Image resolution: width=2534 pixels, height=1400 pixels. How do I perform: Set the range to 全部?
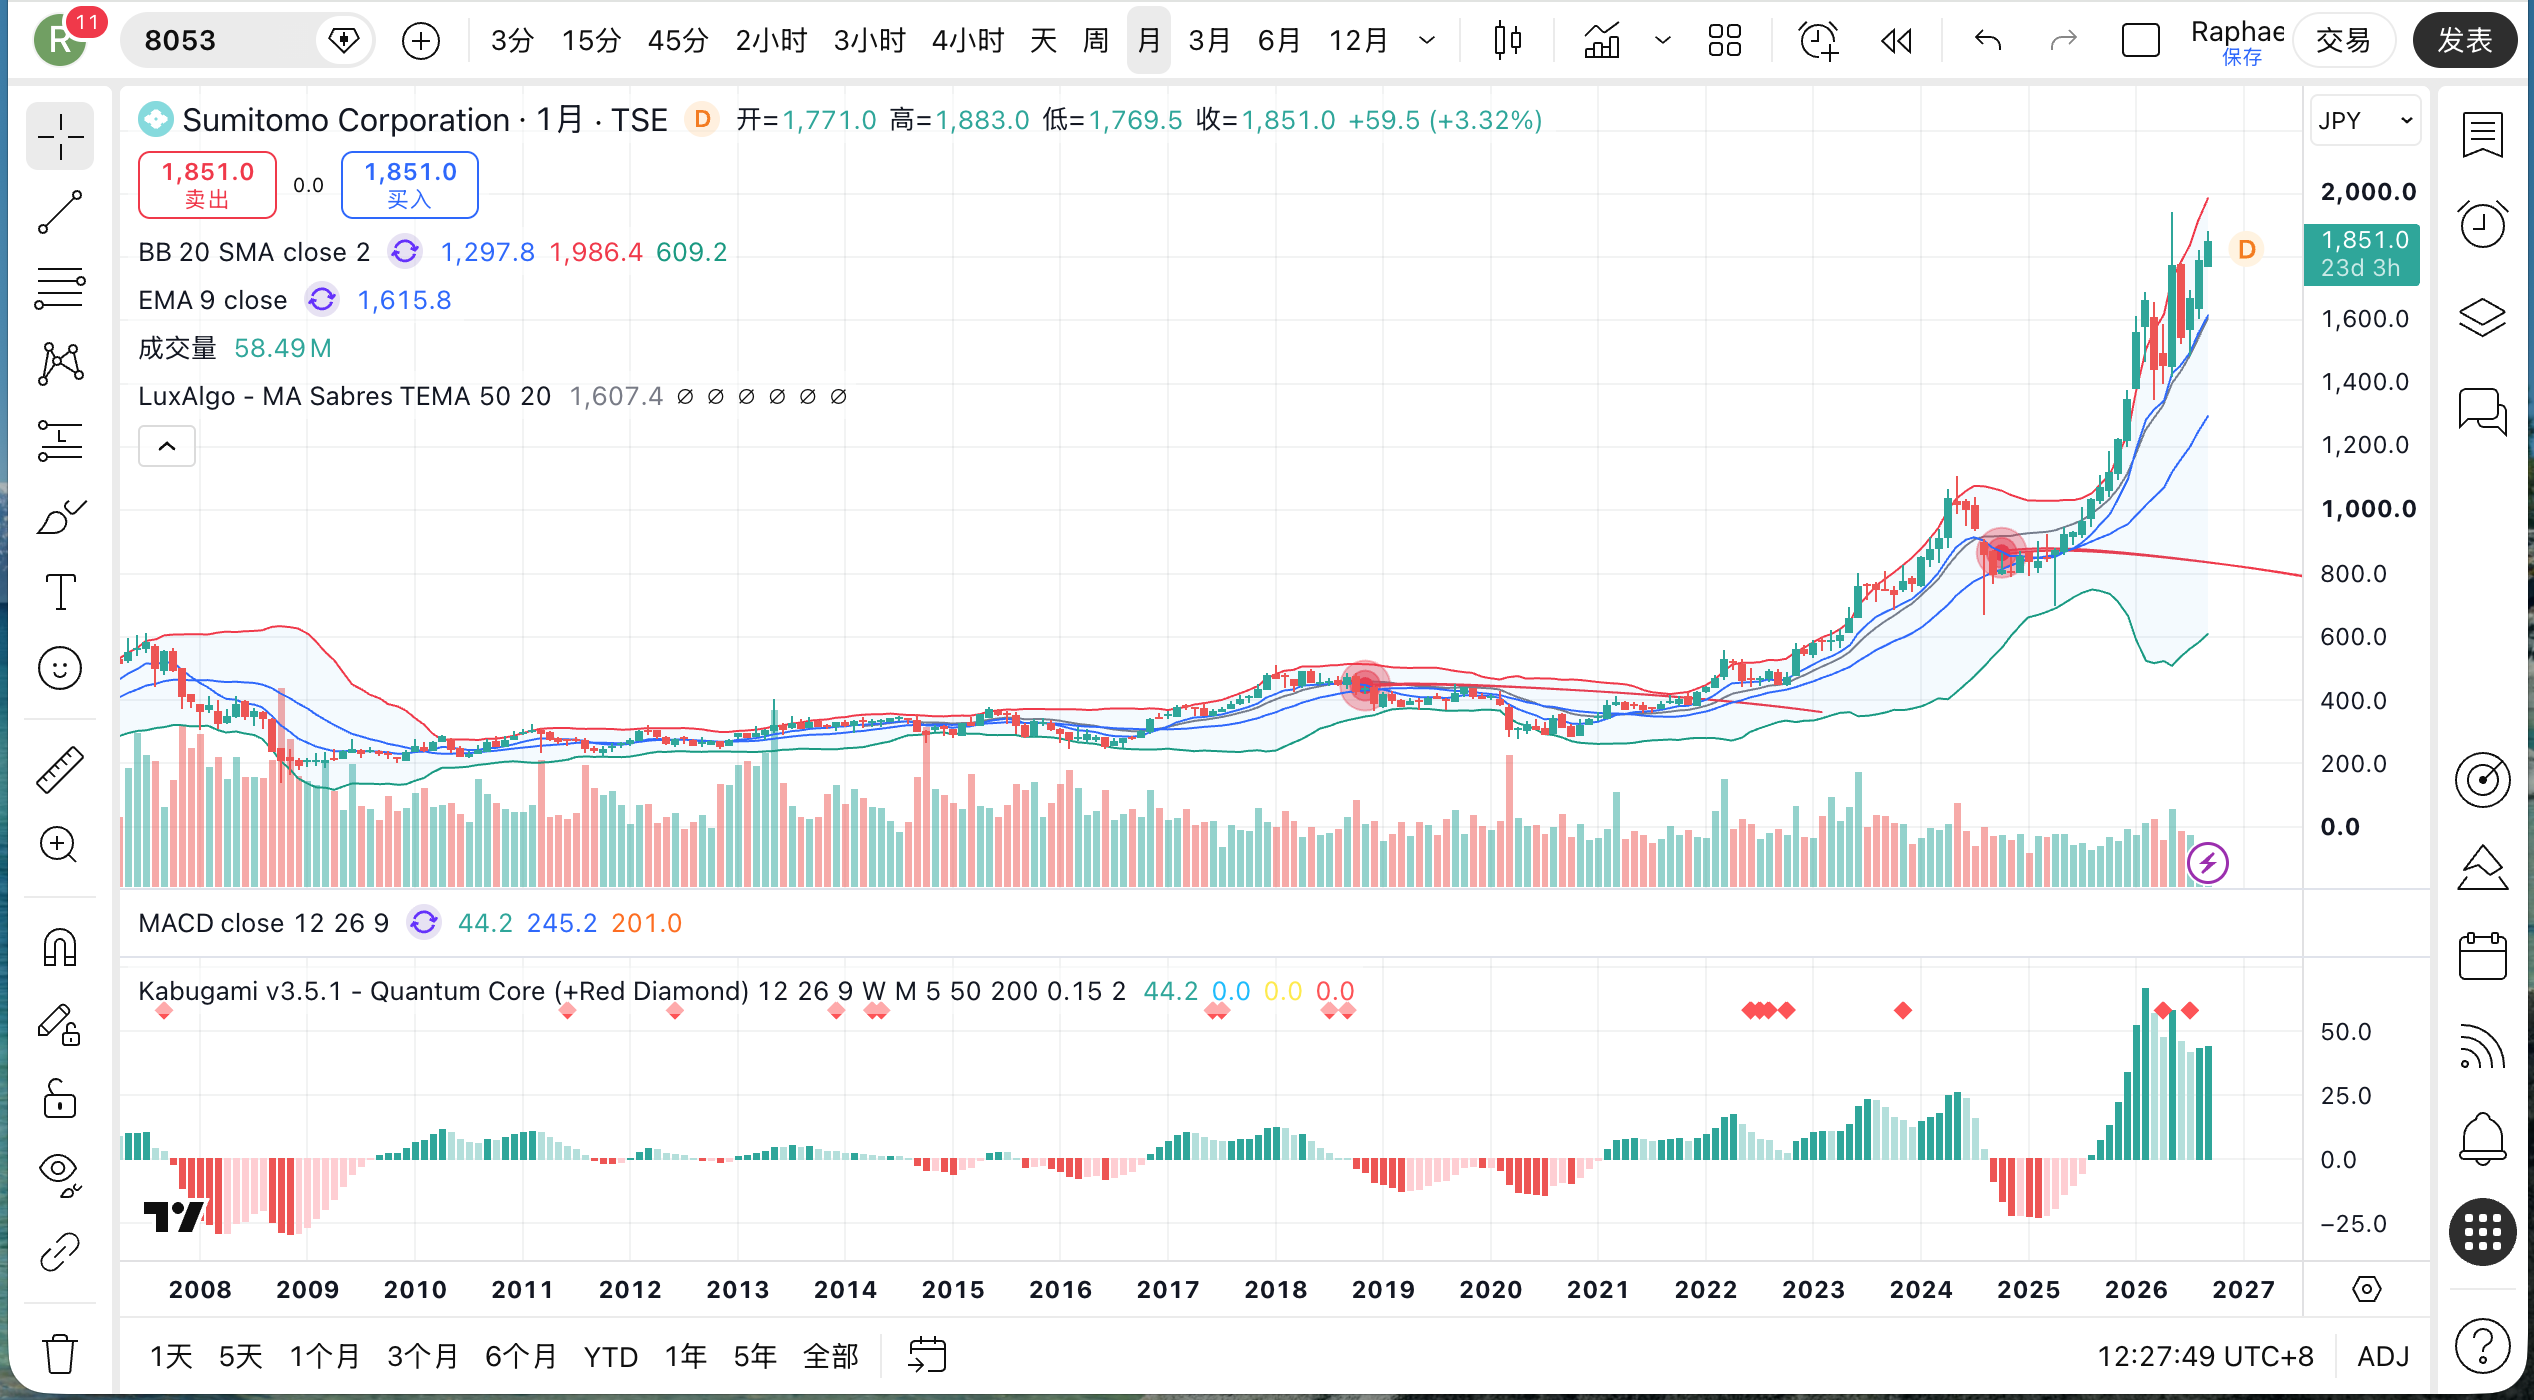click(x=831, y=1356)
